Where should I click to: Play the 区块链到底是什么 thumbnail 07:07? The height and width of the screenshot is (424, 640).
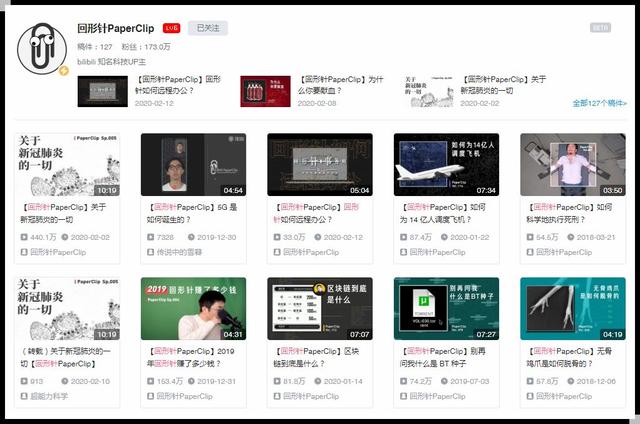320,309
